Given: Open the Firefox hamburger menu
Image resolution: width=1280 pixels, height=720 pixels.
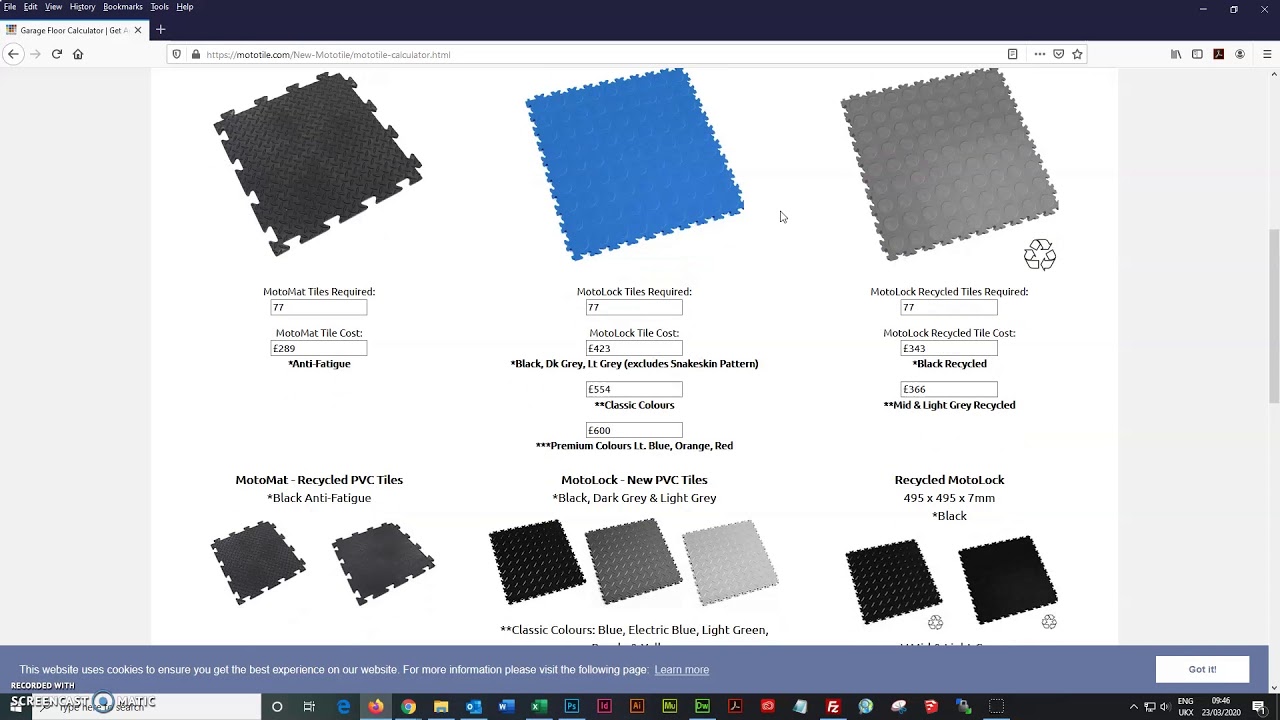Looking at the screenshot, I should pyautogui.click(x=1268, y=54).
